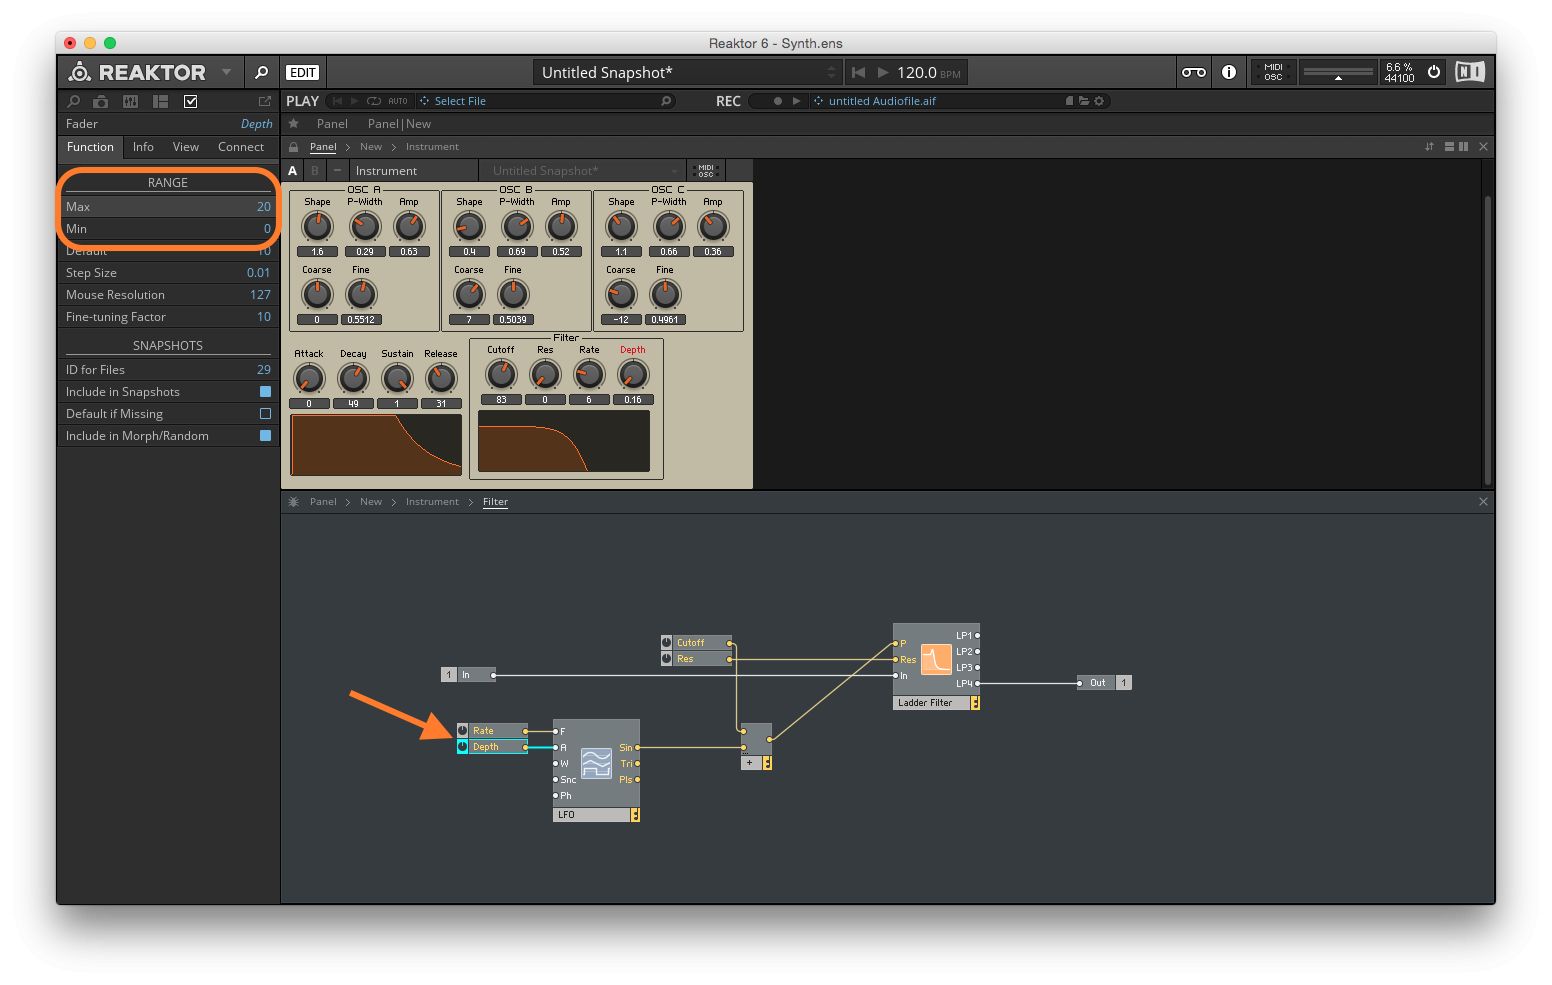Click the ID for Files value 29
This screenshot has width=1552, height=985.
[264, 370]
